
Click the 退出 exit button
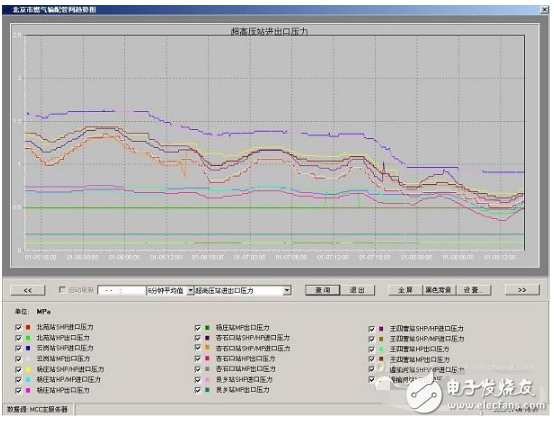(357, 290)
